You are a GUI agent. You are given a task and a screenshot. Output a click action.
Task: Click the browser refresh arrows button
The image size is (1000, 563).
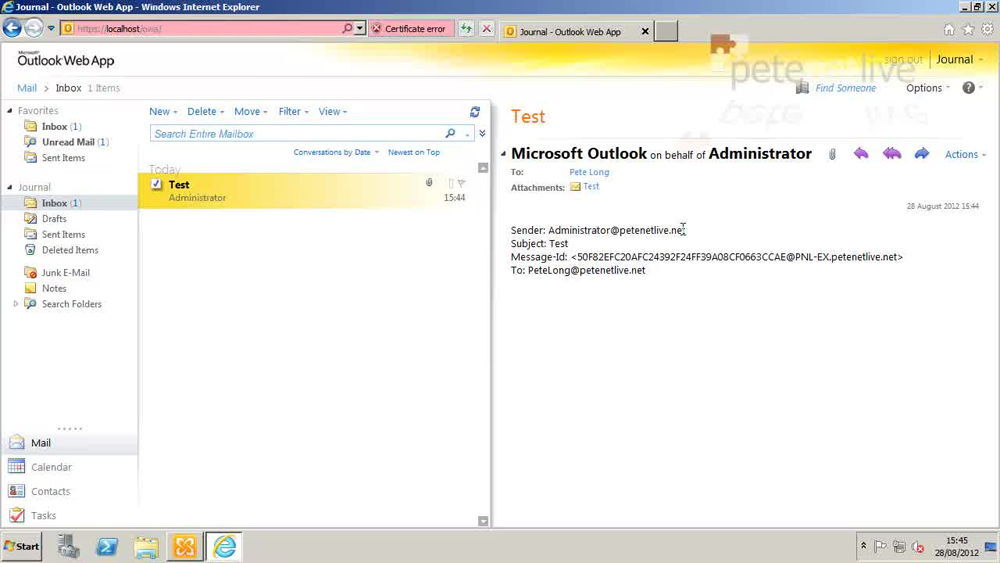[466, 29]
